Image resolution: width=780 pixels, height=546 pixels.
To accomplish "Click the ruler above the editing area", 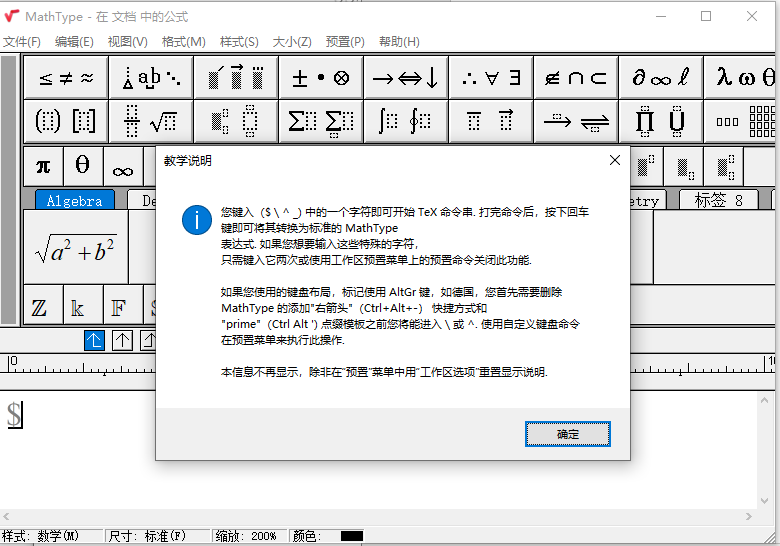I will point(390,364).
